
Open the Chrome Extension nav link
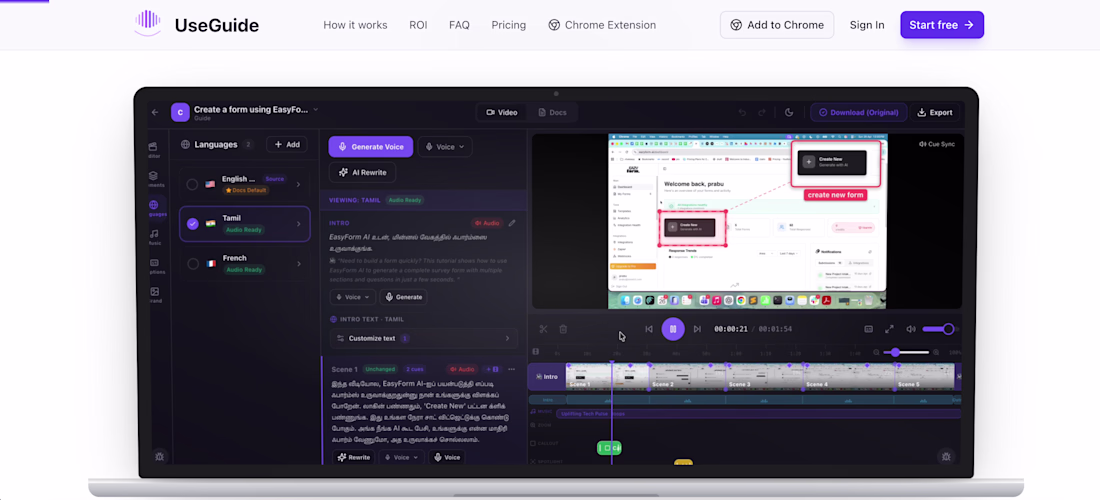[602, 25]
